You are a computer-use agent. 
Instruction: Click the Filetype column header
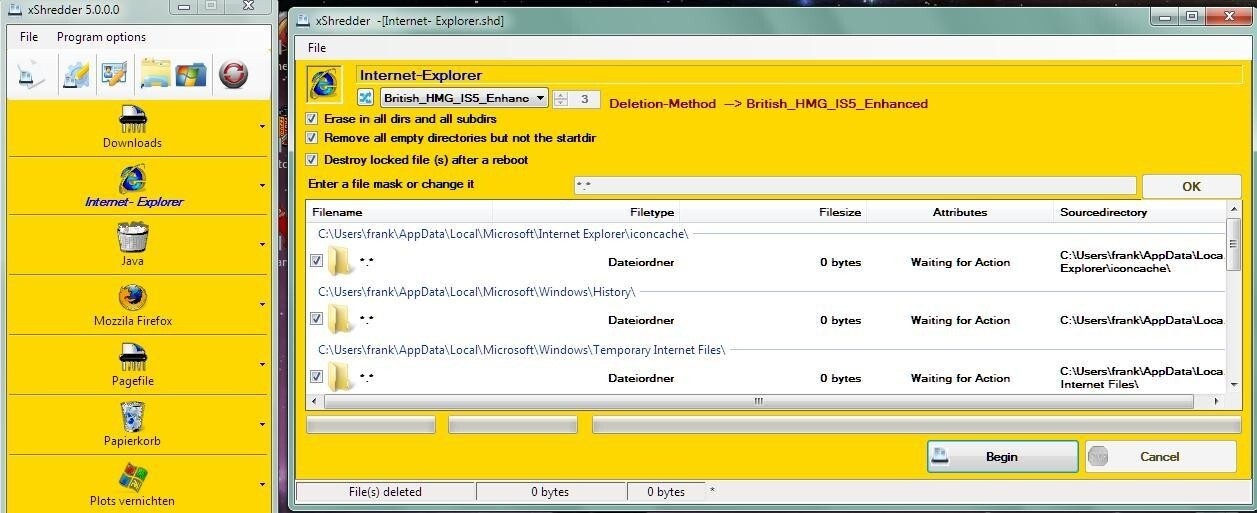[586, 212]
